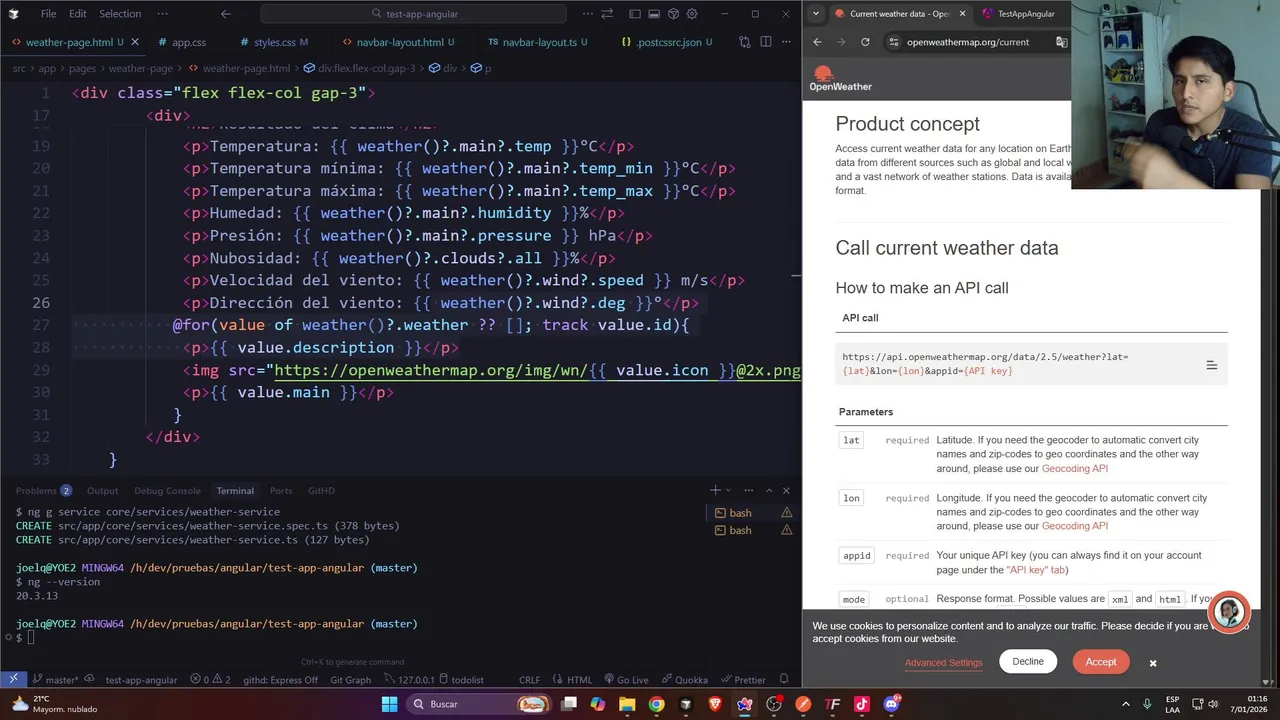This screenshot has height=720, width=1280.
Task: Toggle the bottom panel layout icon in title bar
Action: pyautogui.click(x=654, y=14)
